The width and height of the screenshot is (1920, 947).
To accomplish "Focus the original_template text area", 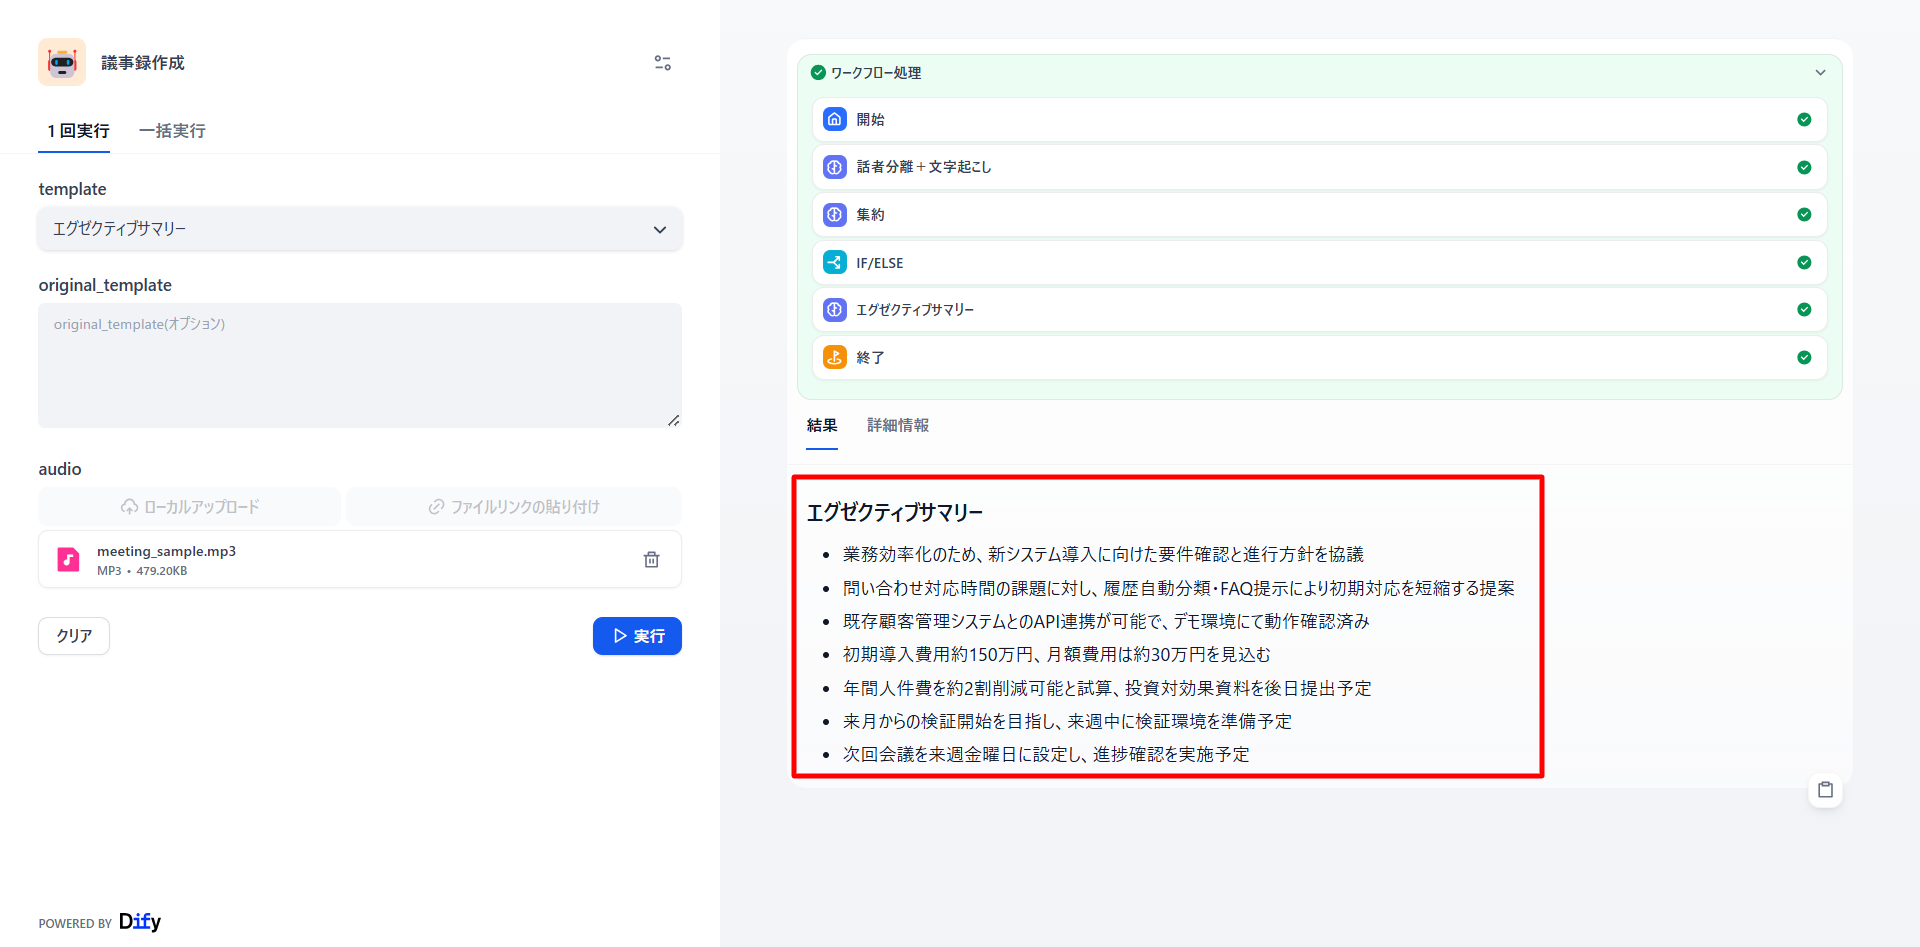I will click(x=360, y=366).
